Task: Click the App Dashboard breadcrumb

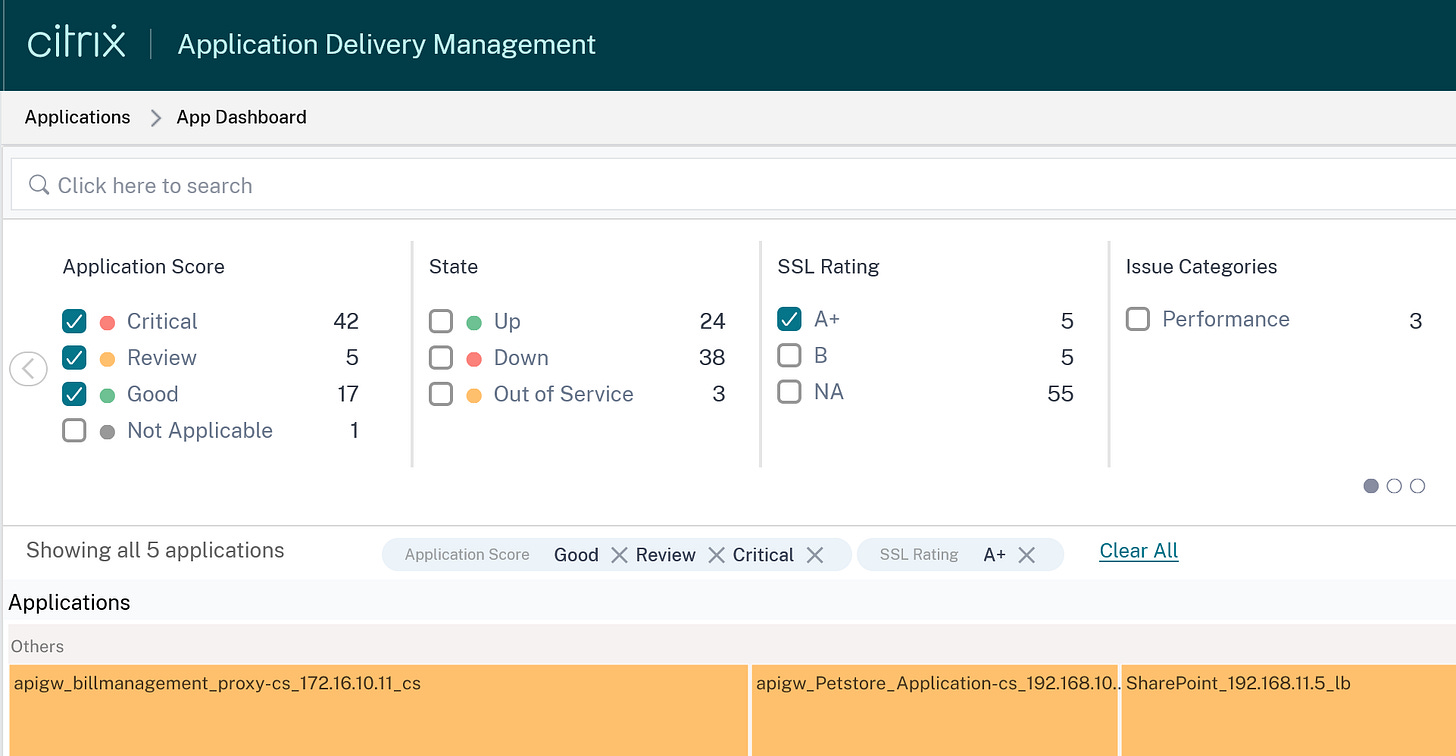Action: pos(242,117)
